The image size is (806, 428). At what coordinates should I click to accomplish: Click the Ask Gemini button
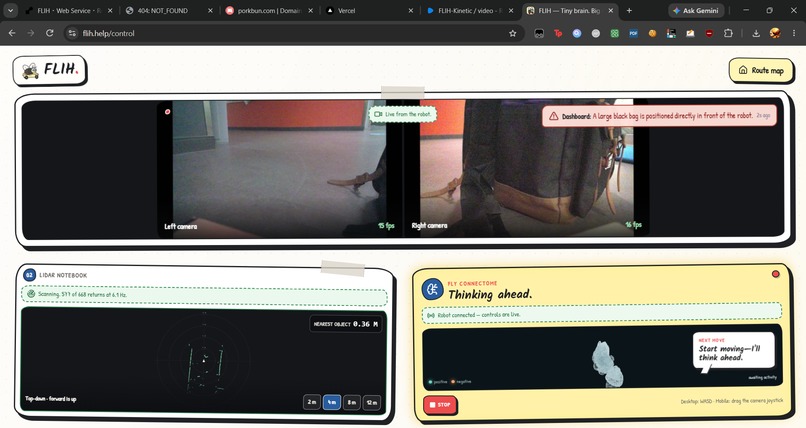coord(696,10)
